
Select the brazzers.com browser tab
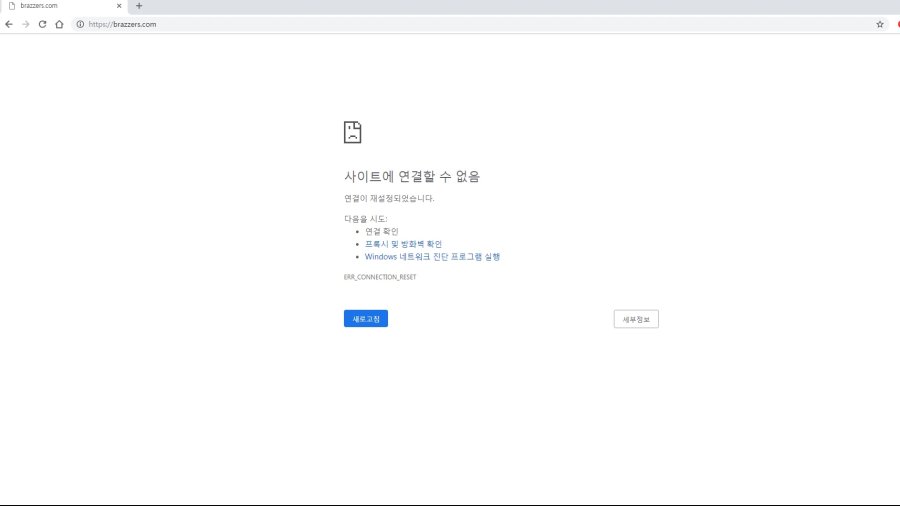tap(63, 6)
